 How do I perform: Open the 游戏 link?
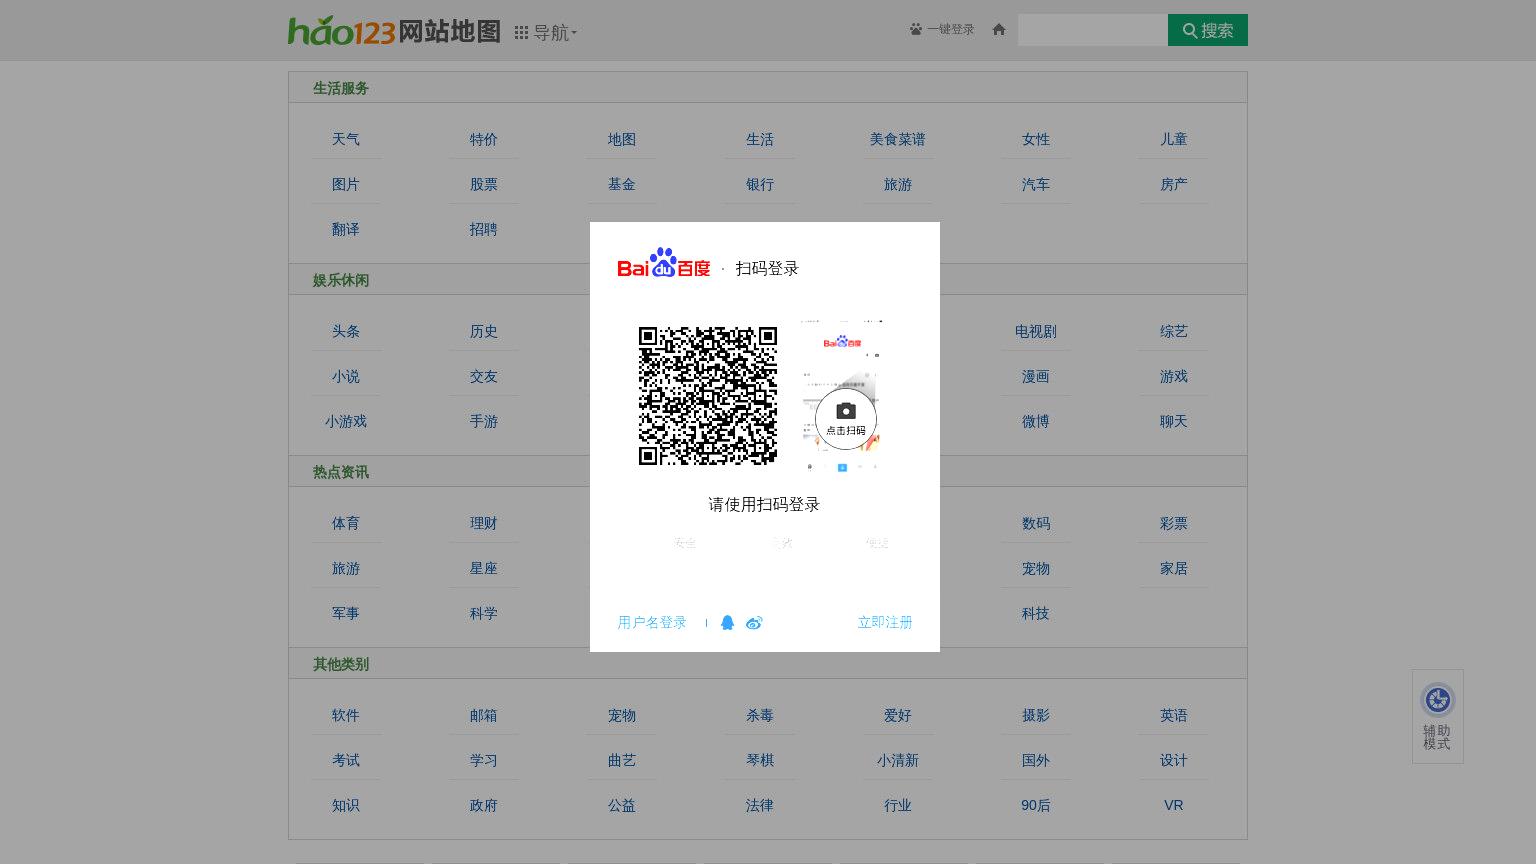[x=1174, y=376]
